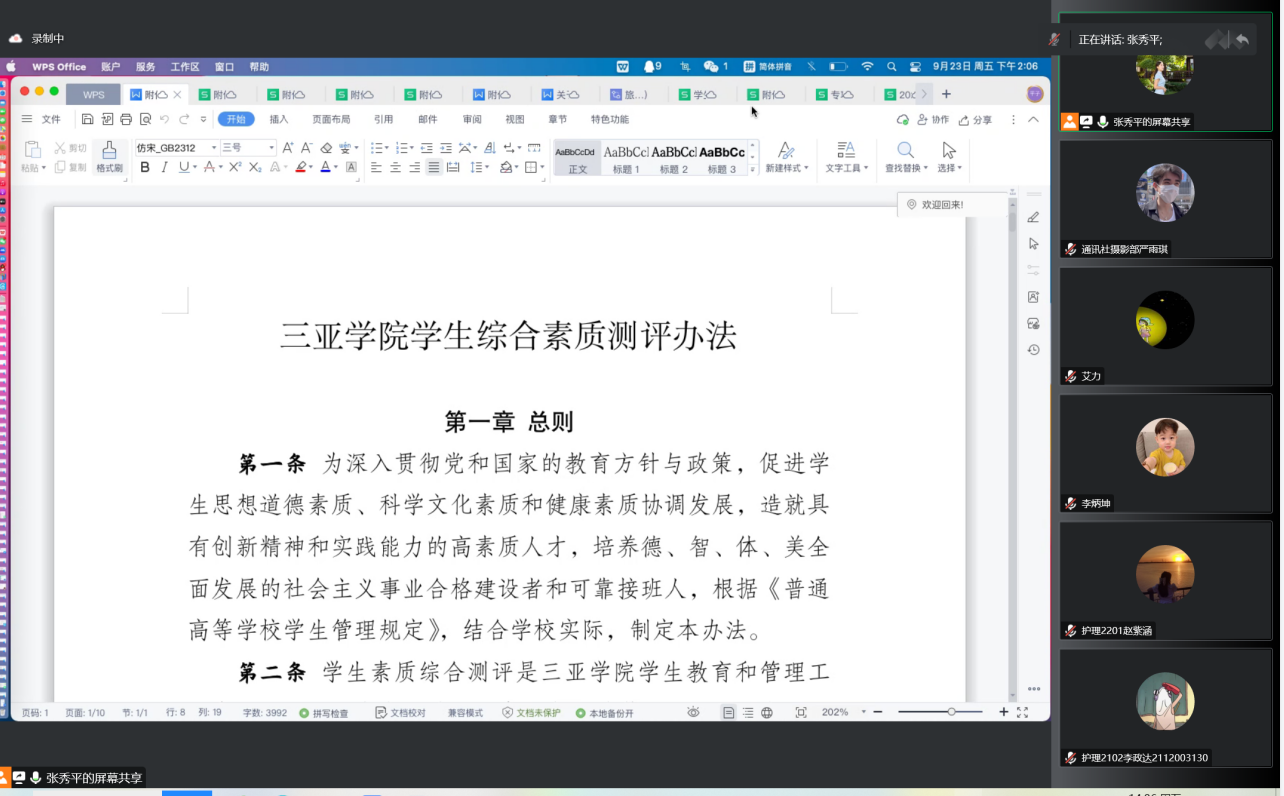The image size is (1284, 796).
Task: Click the print icon in quick toolbar
Action: tap(126, 119)
